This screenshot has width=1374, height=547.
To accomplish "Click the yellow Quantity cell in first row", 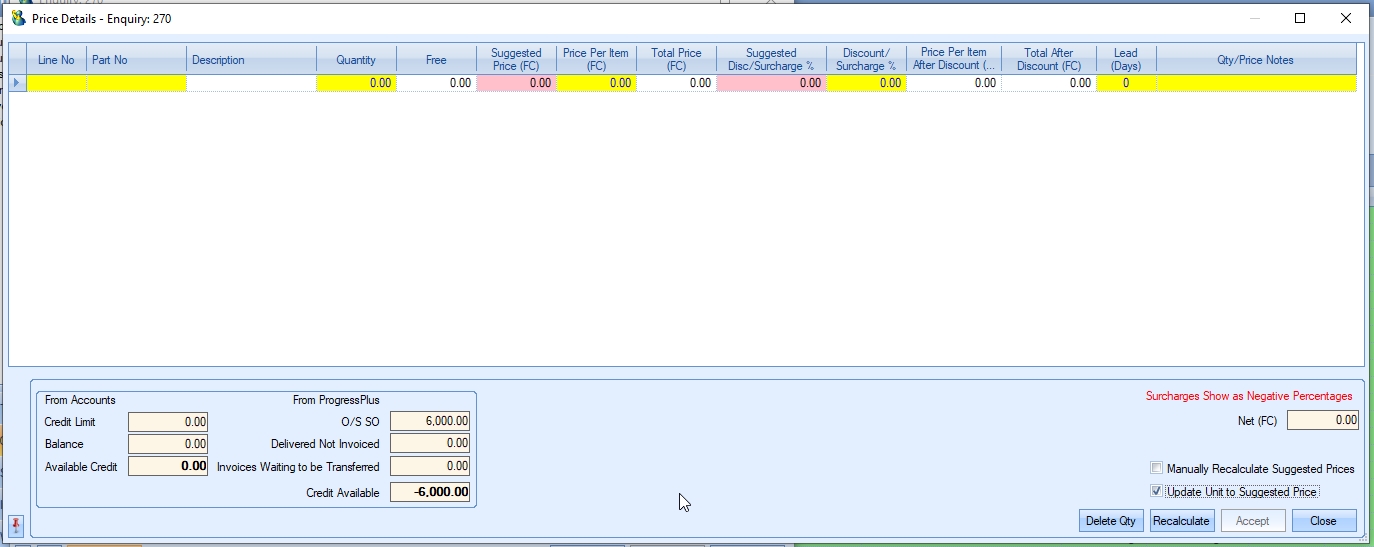I will [356, 83].
